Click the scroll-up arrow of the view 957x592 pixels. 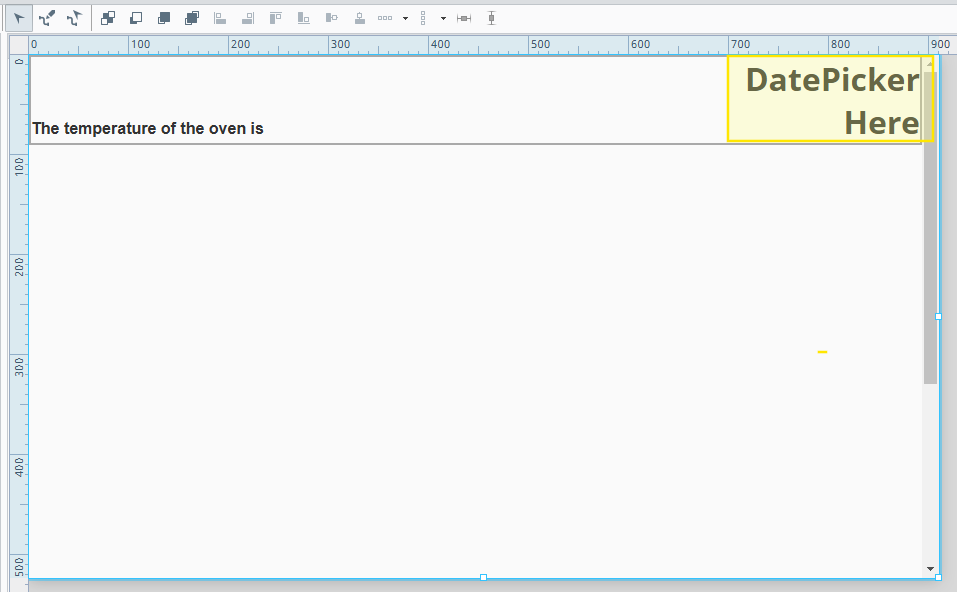(x=930, y=63)
